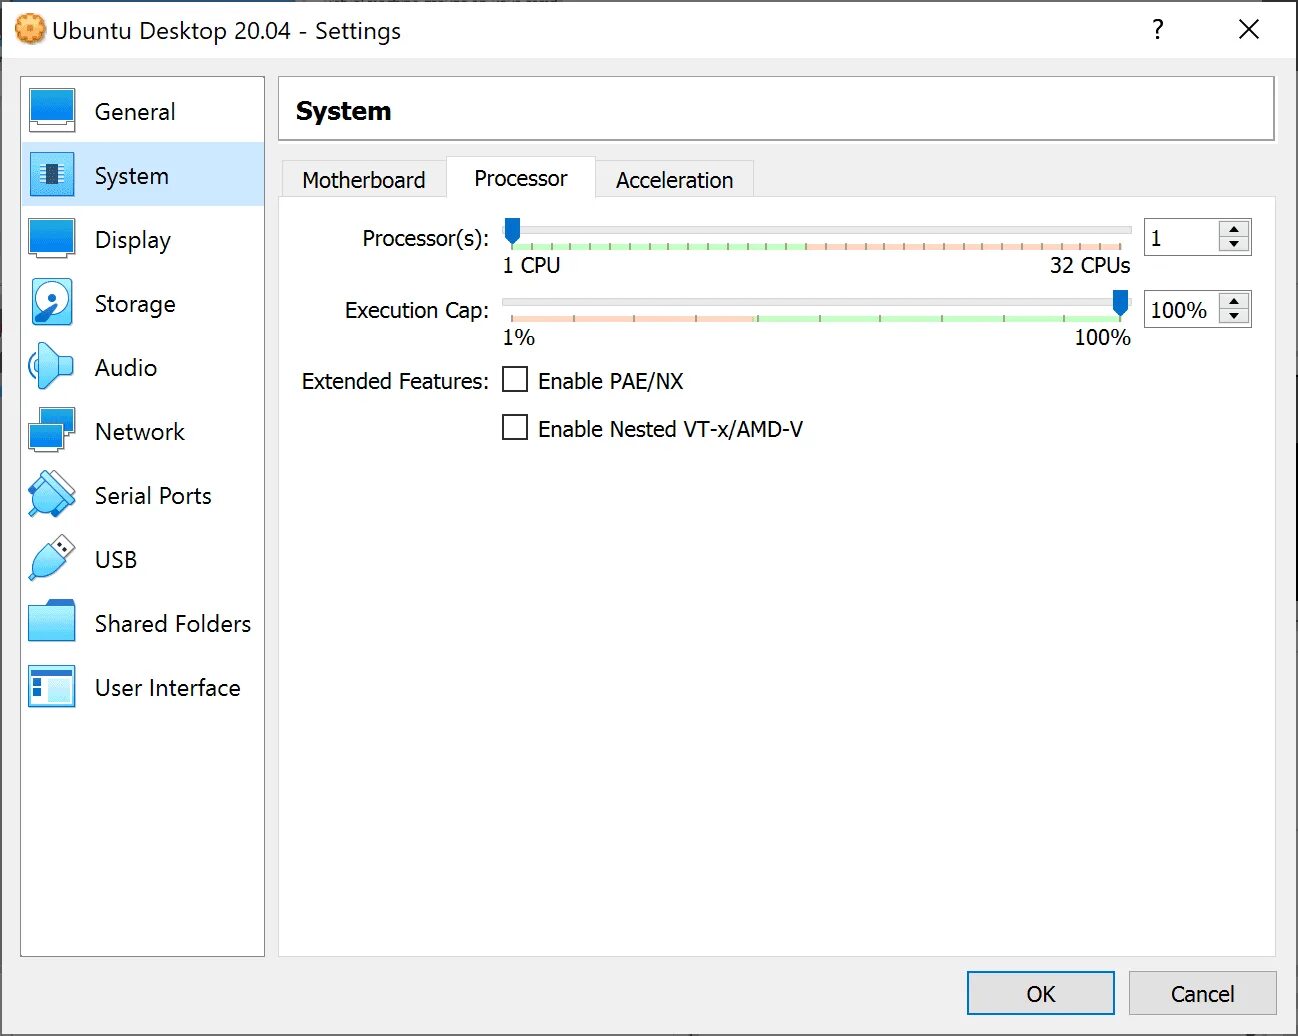Click the execution cap percentage field

click(1182, 310)
